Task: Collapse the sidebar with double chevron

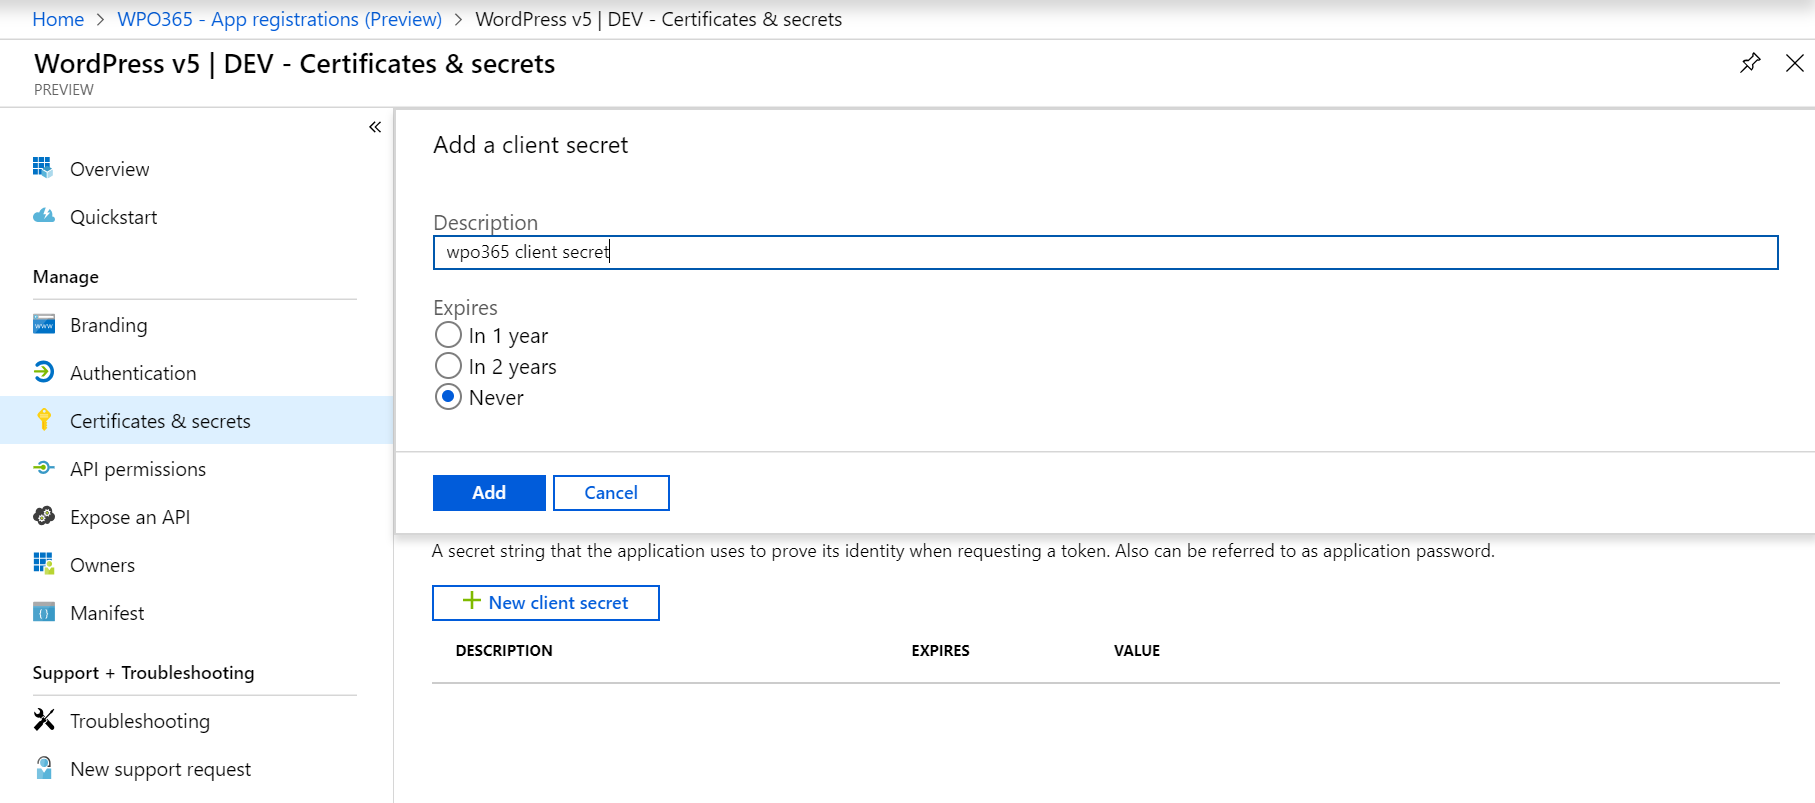Action: click(x=375, y=127)
